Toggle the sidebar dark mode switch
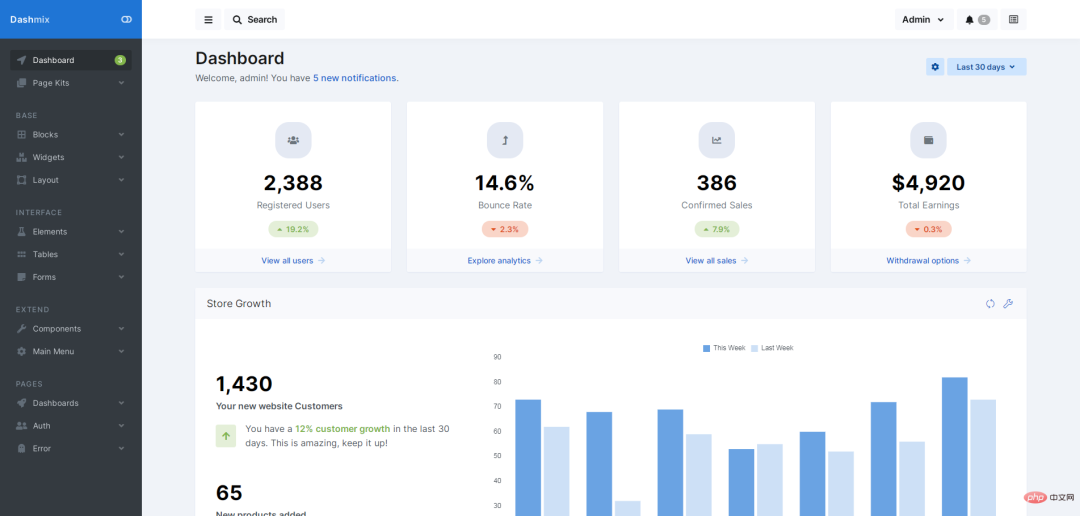1080x516 pixels. point(126,19)
